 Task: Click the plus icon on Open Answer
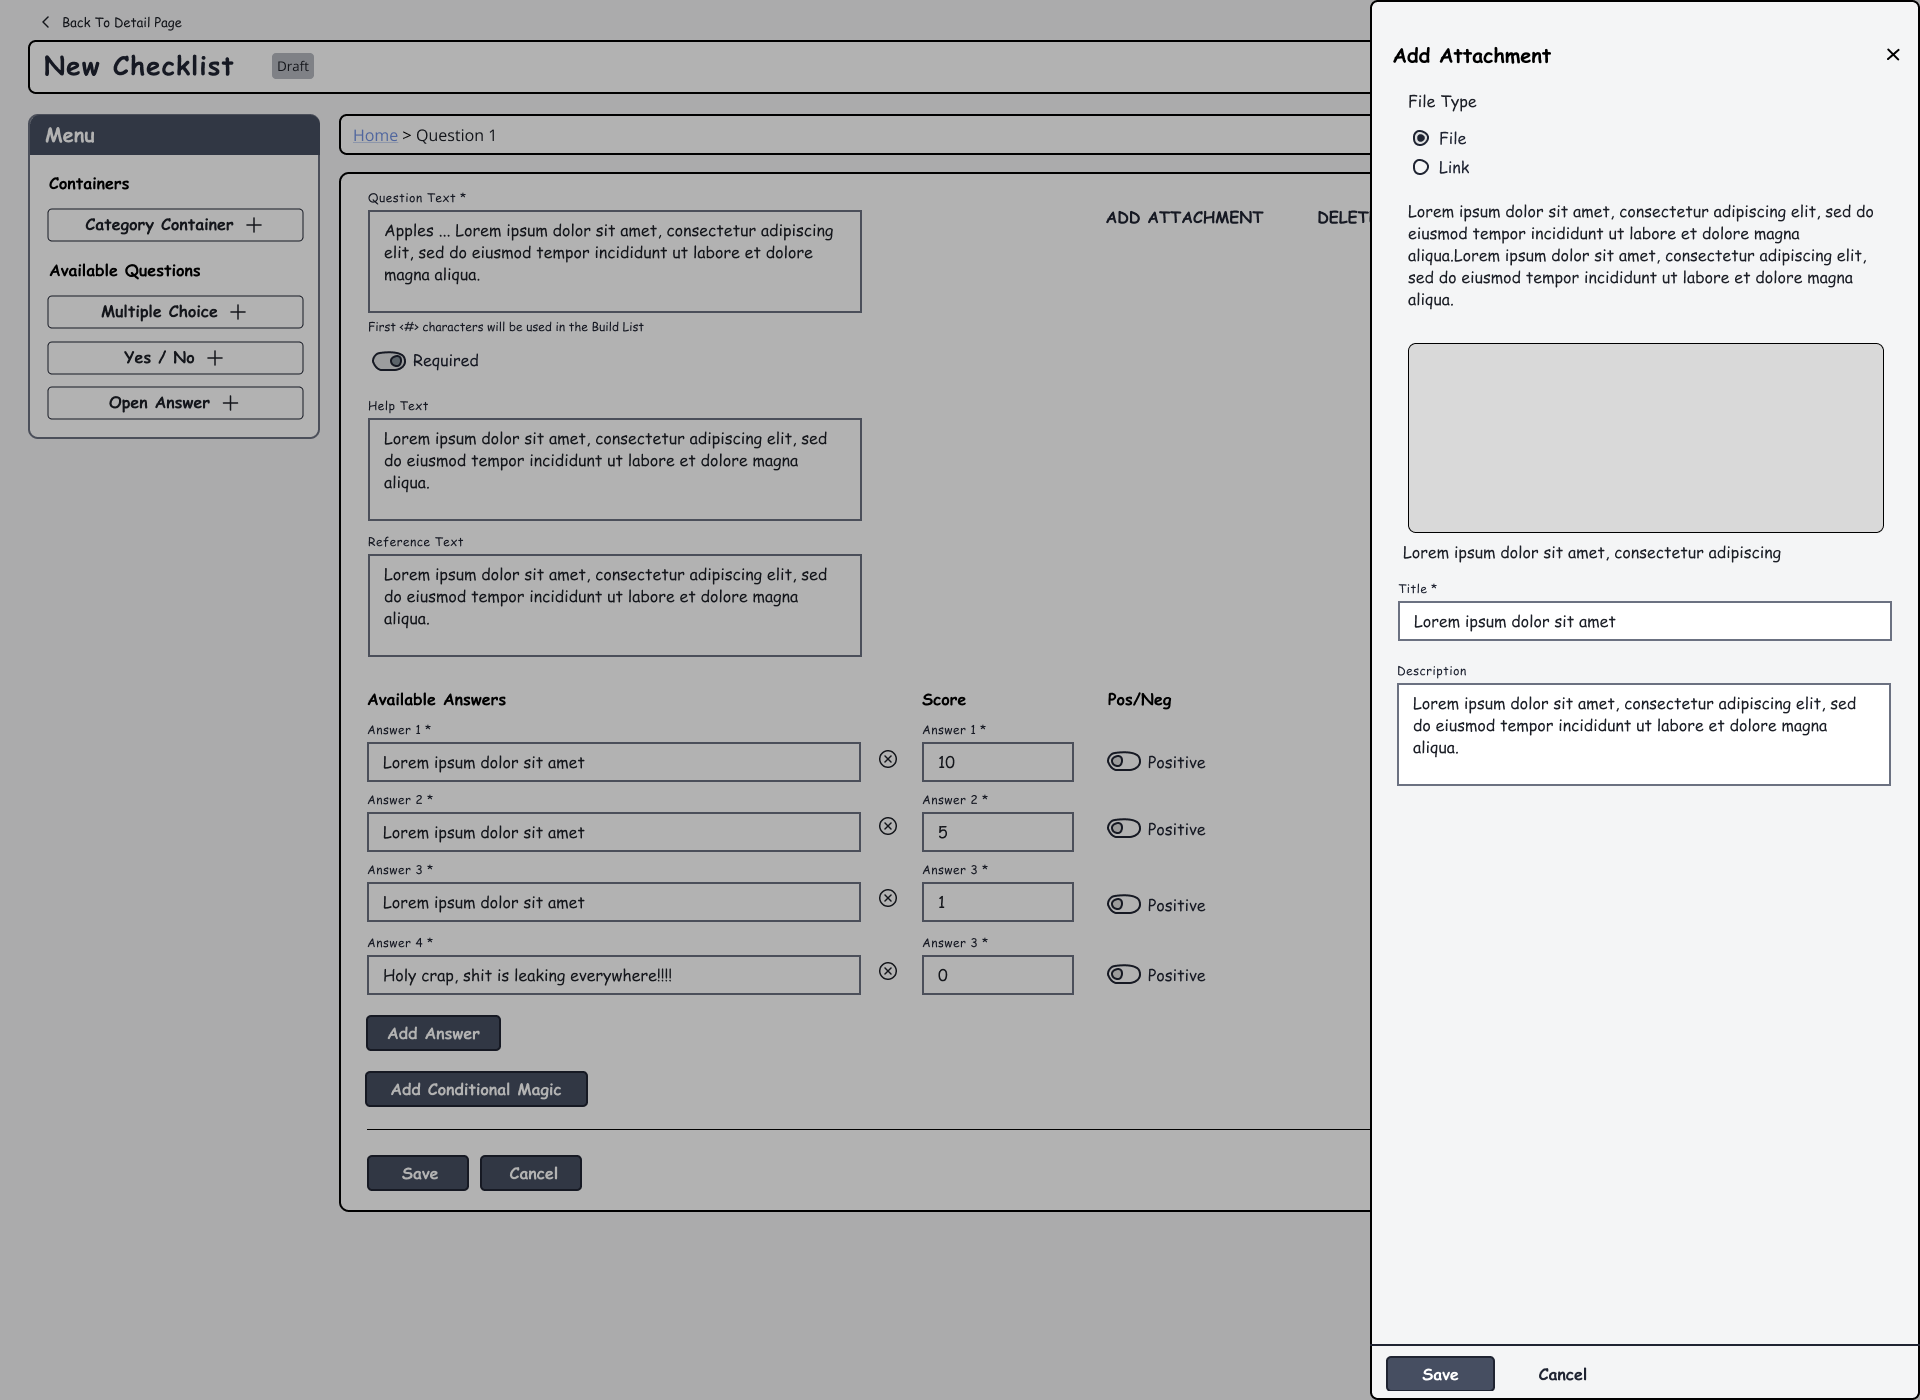pos(231,403)
